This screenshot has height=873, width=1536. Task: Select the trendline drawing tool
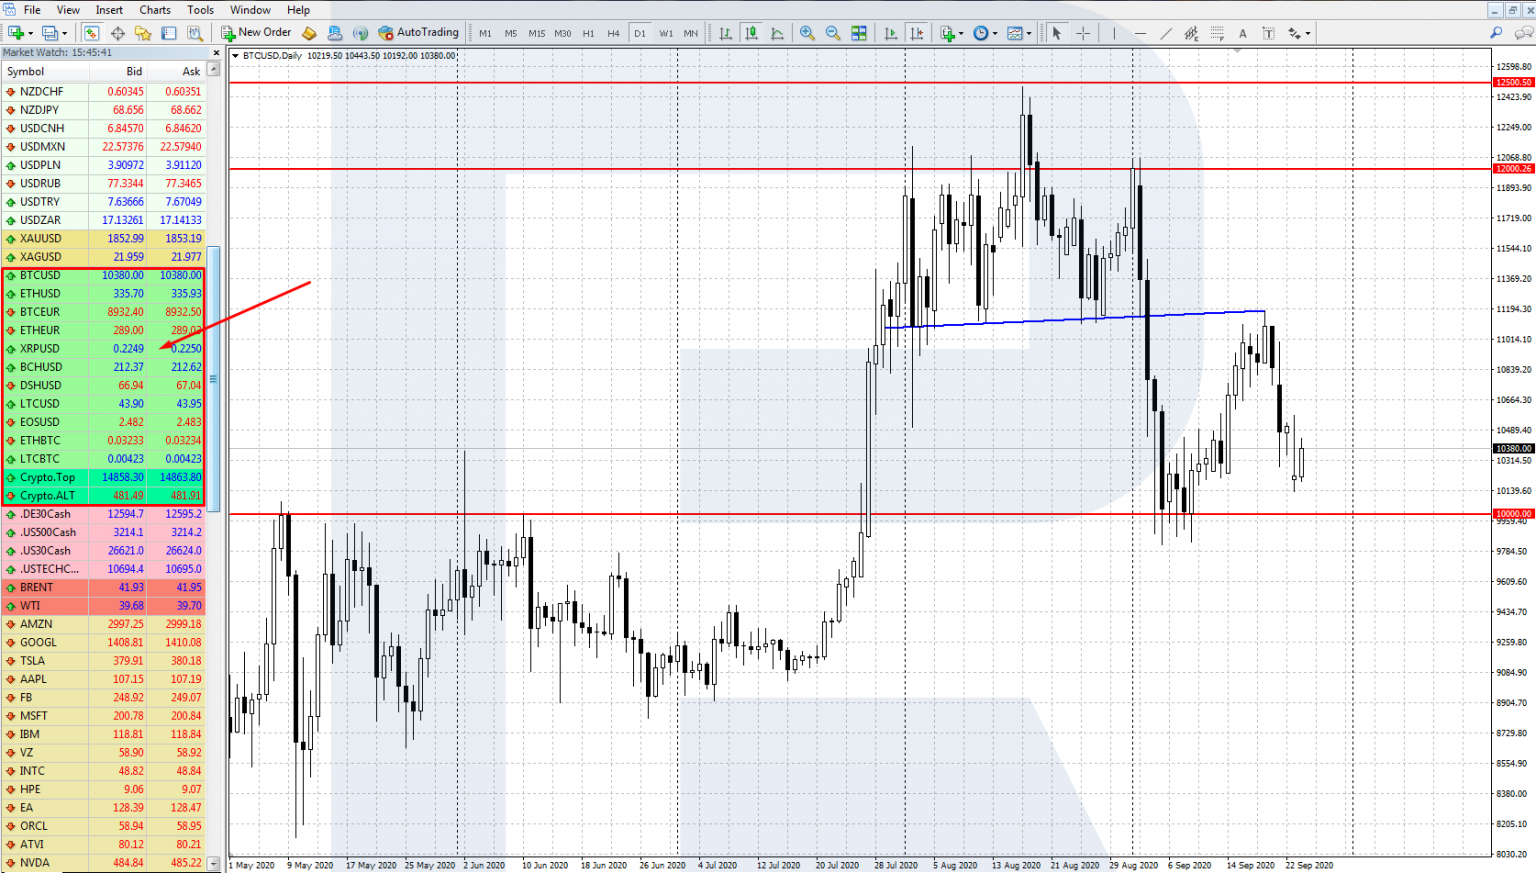coord(1165,33)
